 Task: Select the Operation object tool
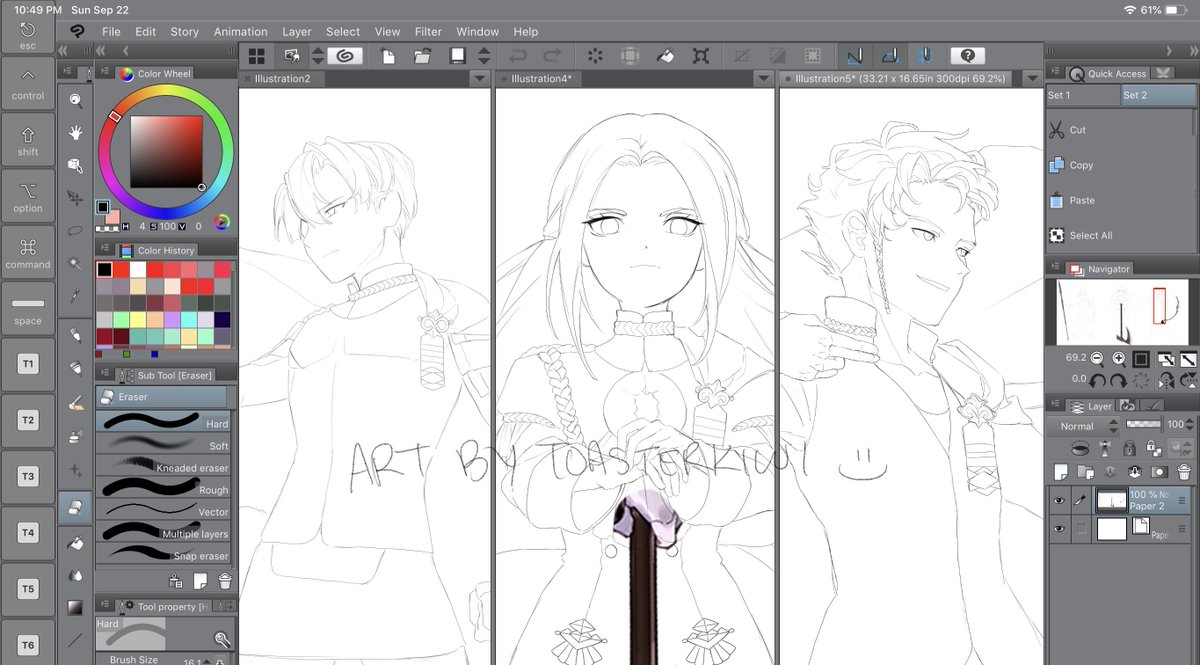(75, 165)
